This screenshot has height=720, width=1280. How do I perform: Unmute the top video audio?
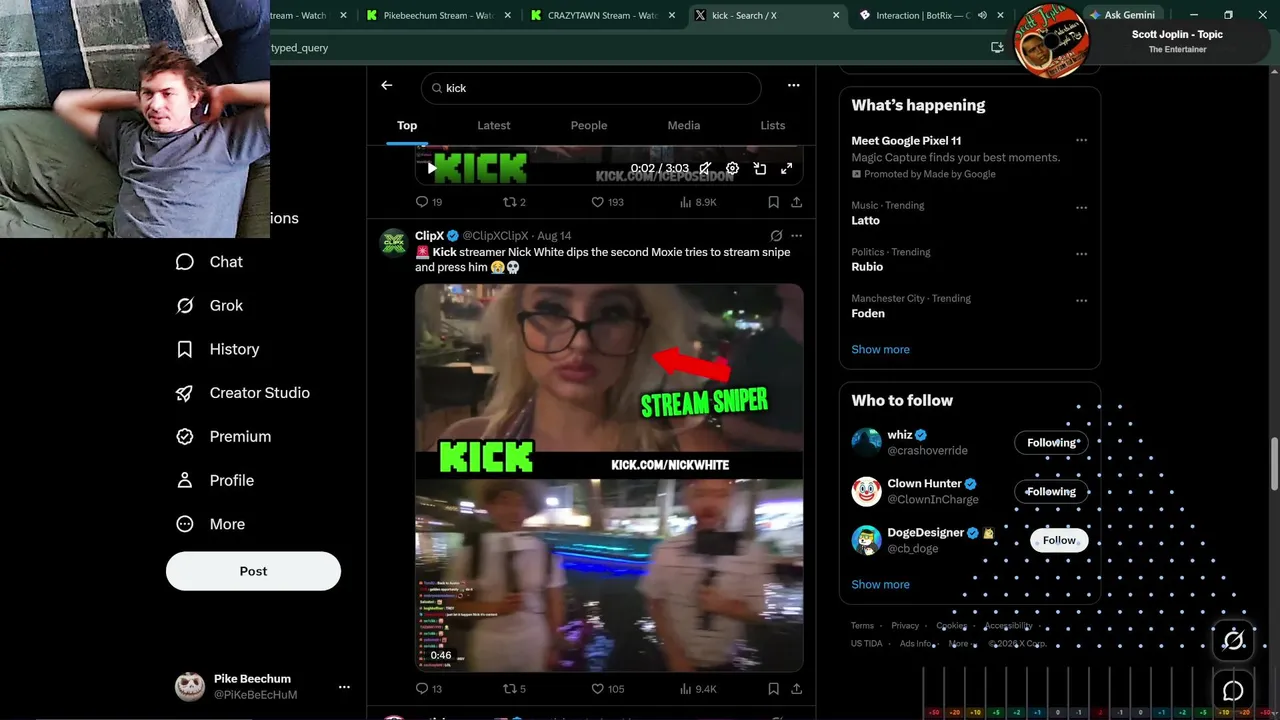coord(705,169)
